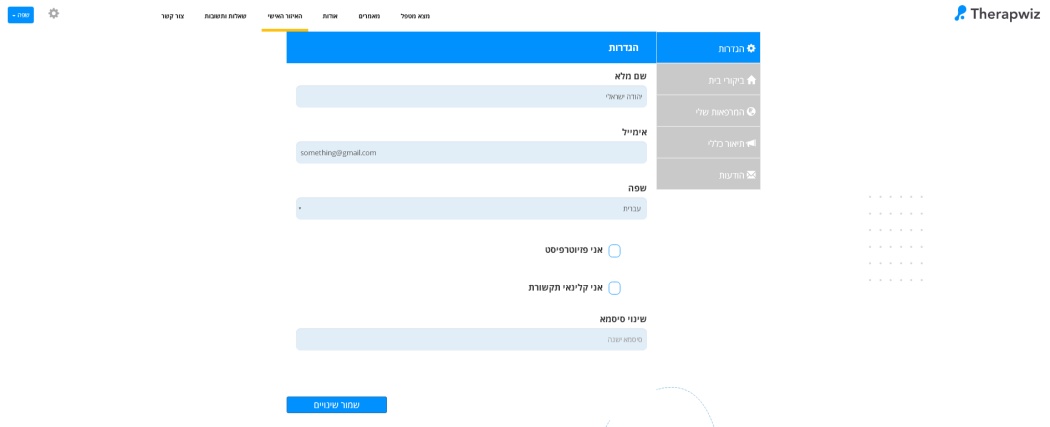Select the האיזור האישי nav tab
Viewport: 1050px width, 427px height.
[x=285, y=15]
